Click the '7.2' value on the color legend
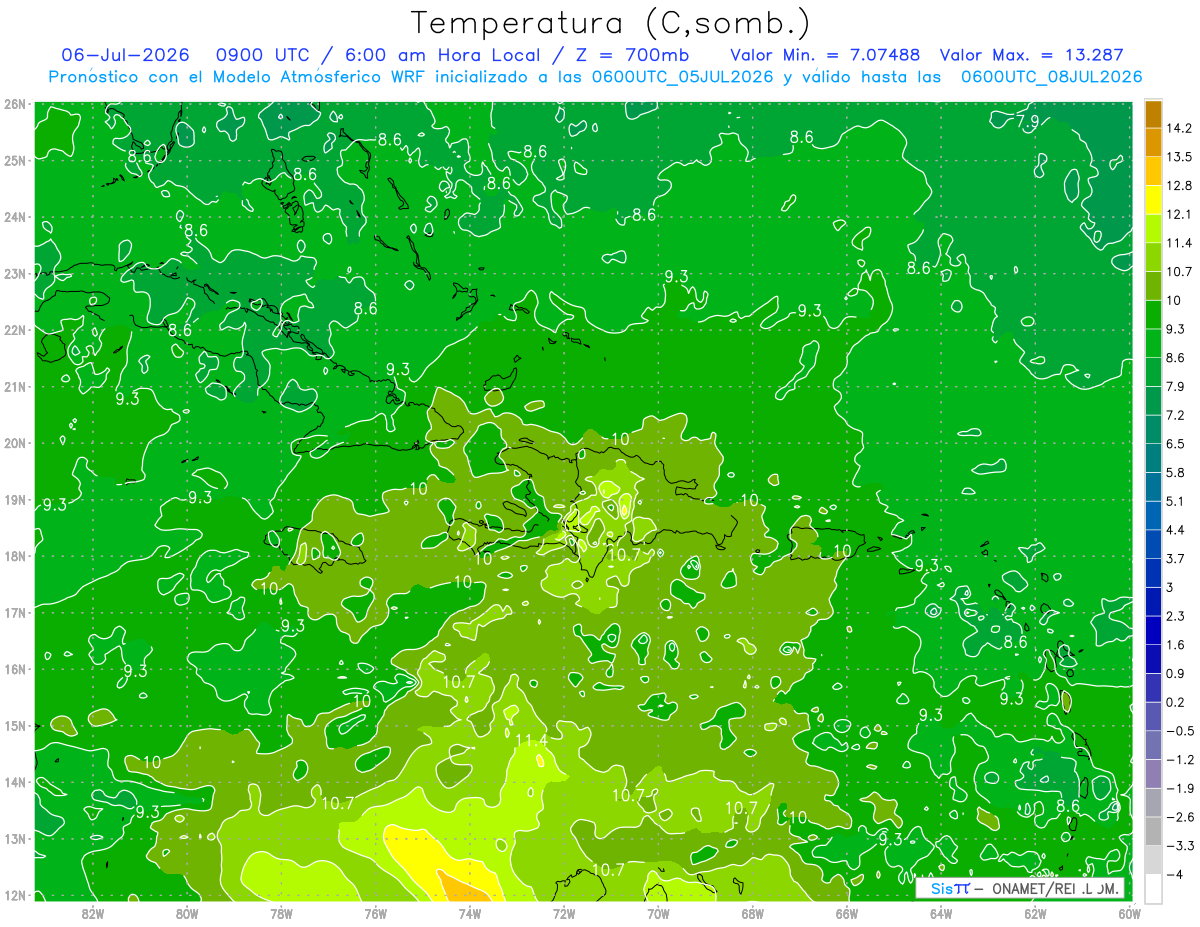Image resolution: width=1200 pixels, height=927 pixels. point(1176,415)
